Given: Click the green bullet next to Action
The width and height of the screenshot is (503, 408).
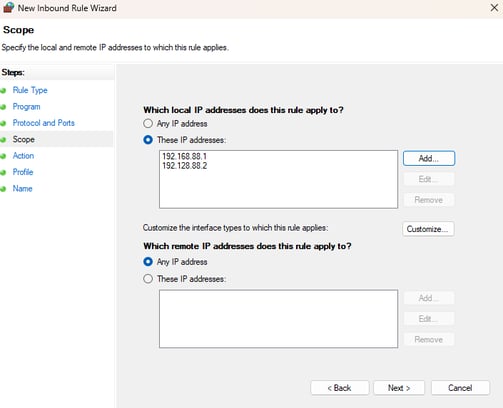Looking at the screenshot, I should pyautogui.click(x=3, y=156).
